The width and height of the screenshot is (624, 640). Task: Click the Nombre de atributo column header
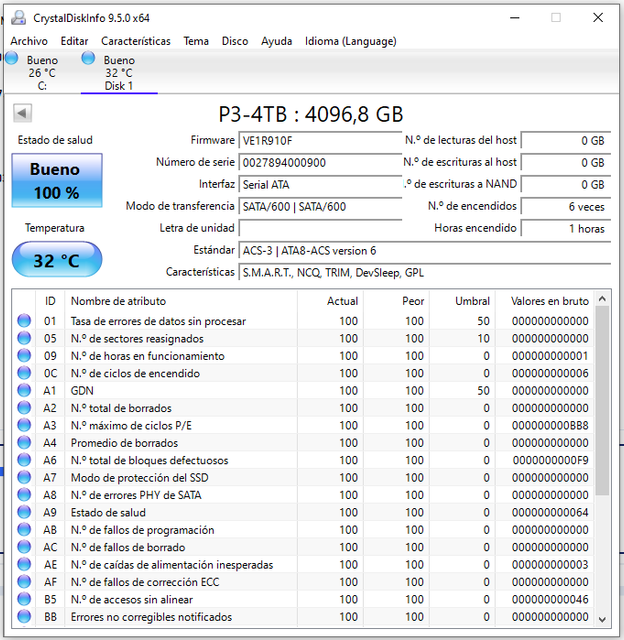click(182, 301)
